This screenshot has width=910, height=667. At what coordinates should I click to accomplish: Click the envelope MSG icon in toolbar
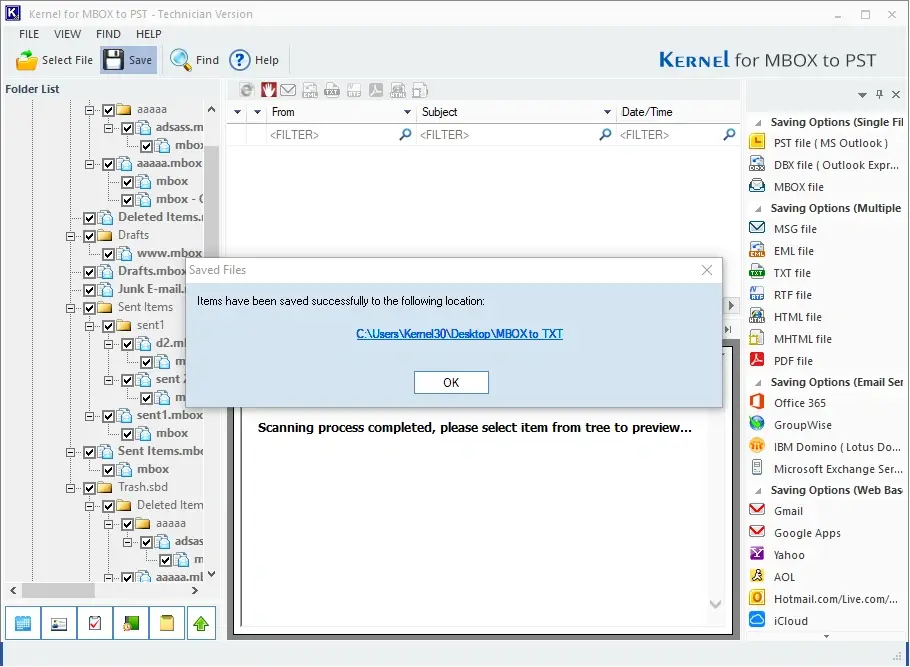click(288, 90)
